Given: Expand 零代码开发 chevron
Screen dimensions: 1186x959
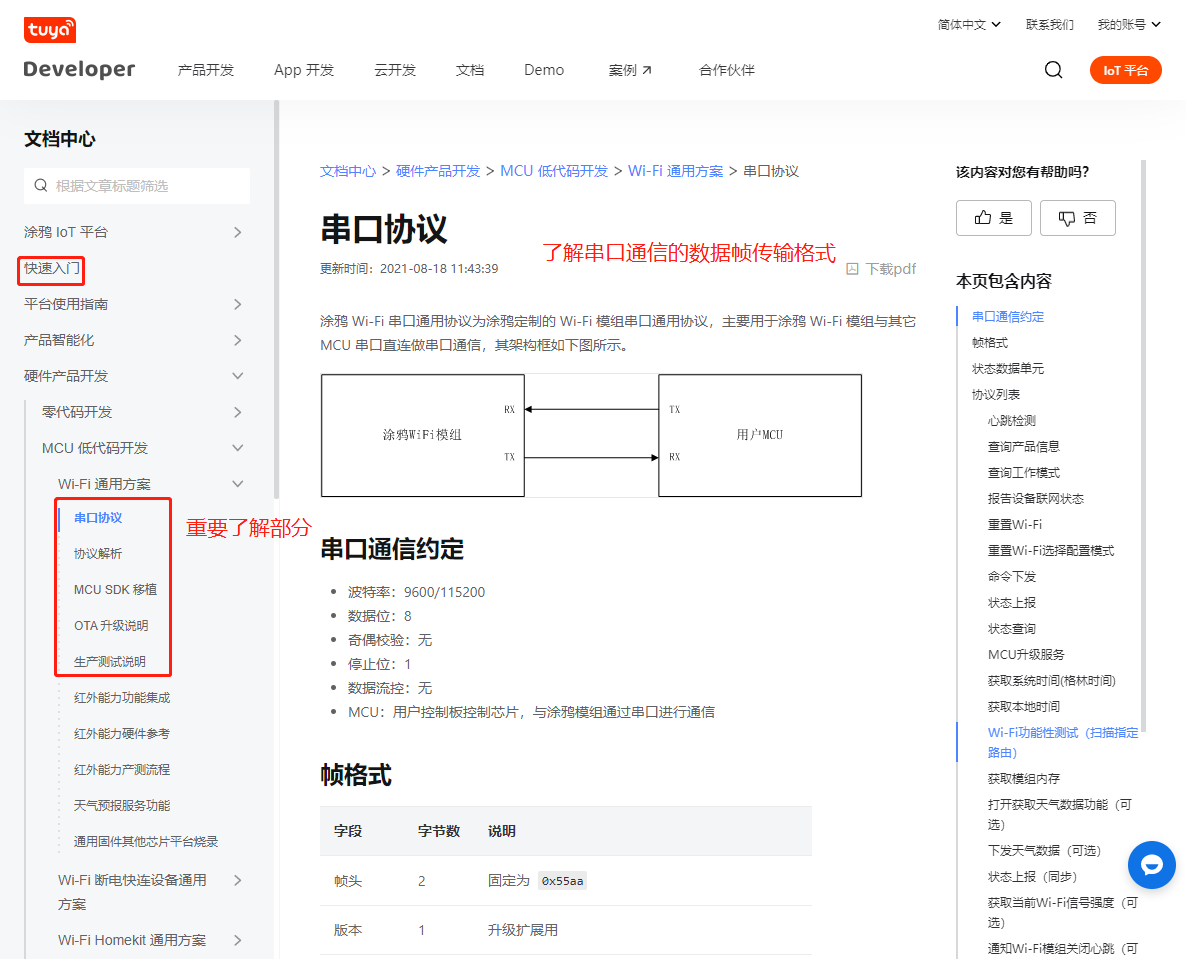Looking at the screenshot, I should coord(238,412).
